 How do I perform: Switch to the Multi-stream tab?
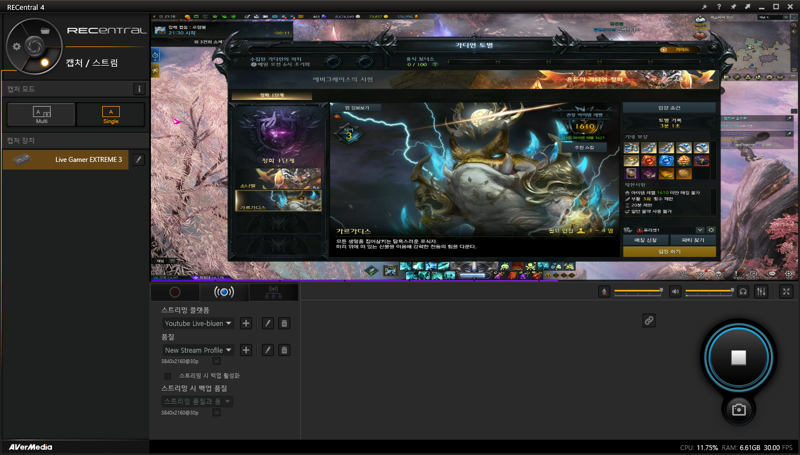[x=273, y=292]
